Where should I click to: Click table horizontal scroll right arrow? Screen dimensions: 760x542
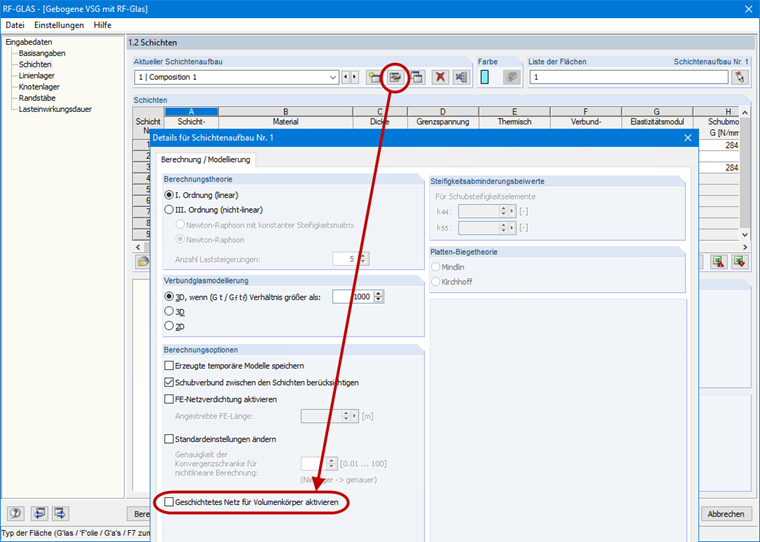(x=745, y=247)
